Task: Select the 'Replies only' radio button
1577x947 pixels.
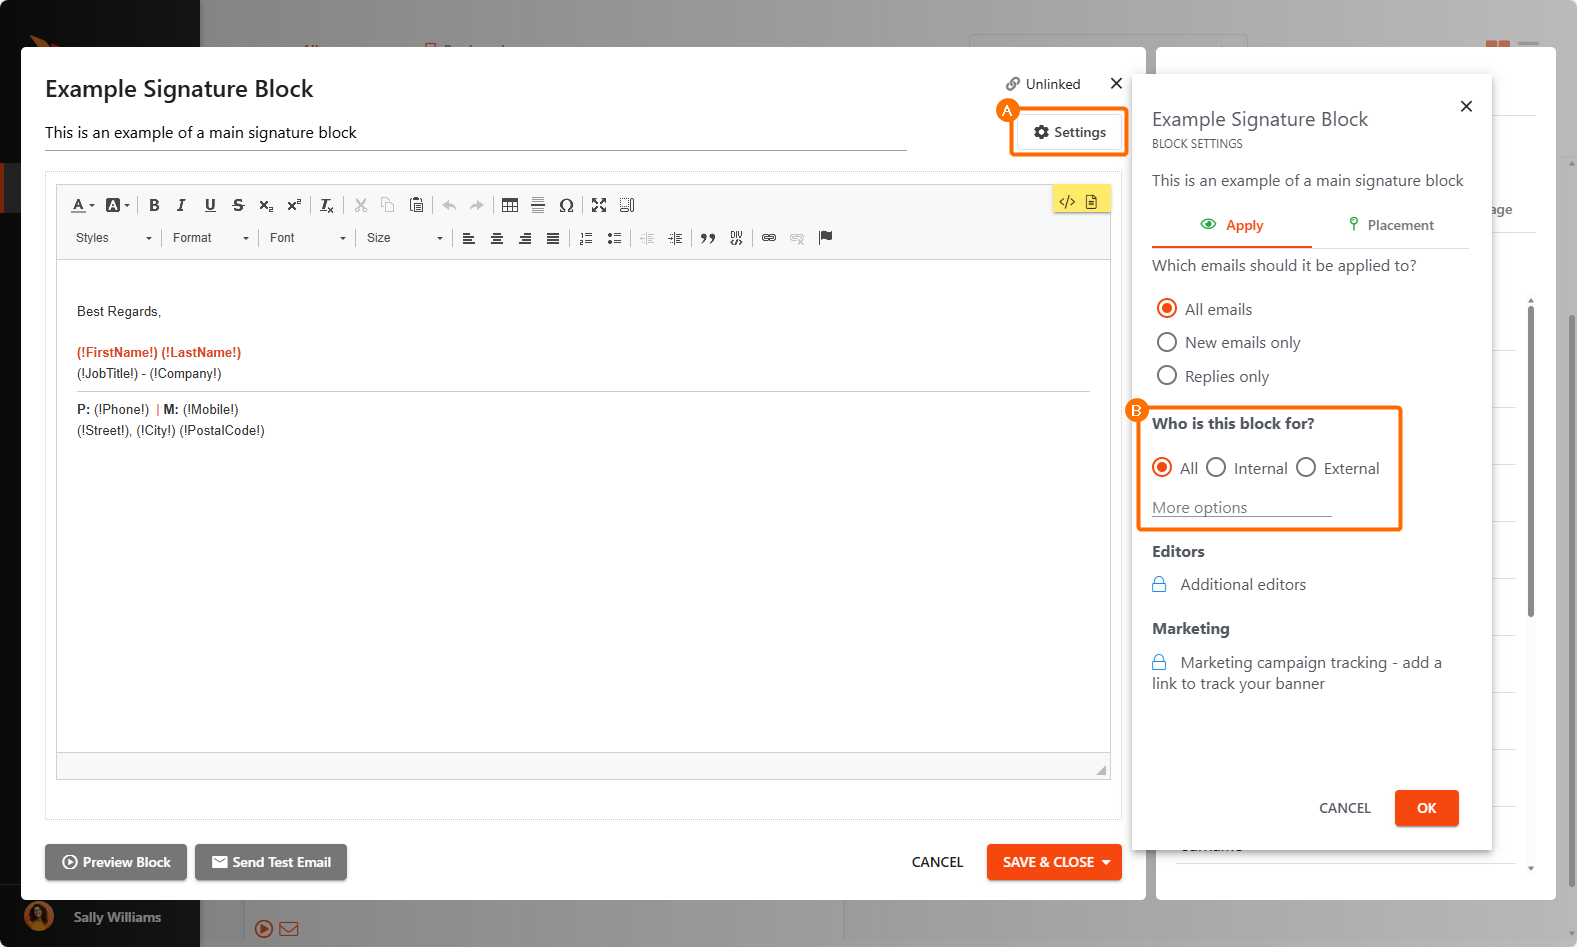Action: (1167, 376)
